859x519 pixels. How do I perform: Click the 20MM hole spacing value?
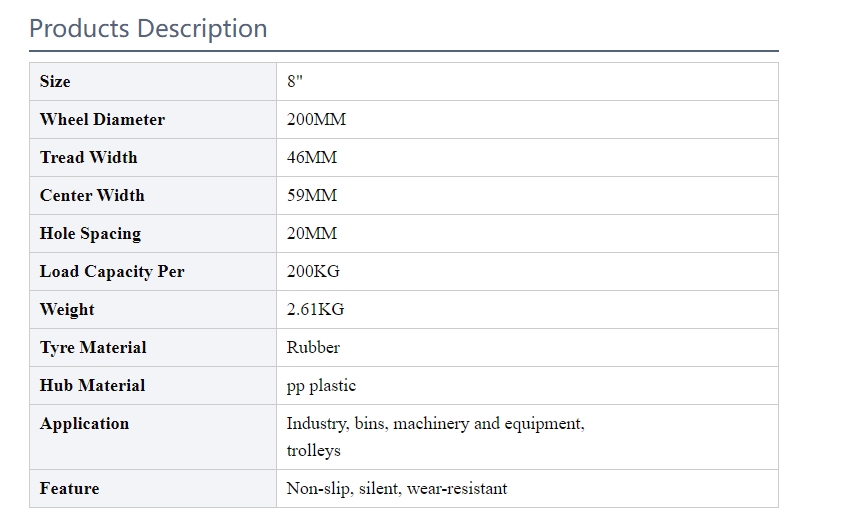[x=312, y=234]
